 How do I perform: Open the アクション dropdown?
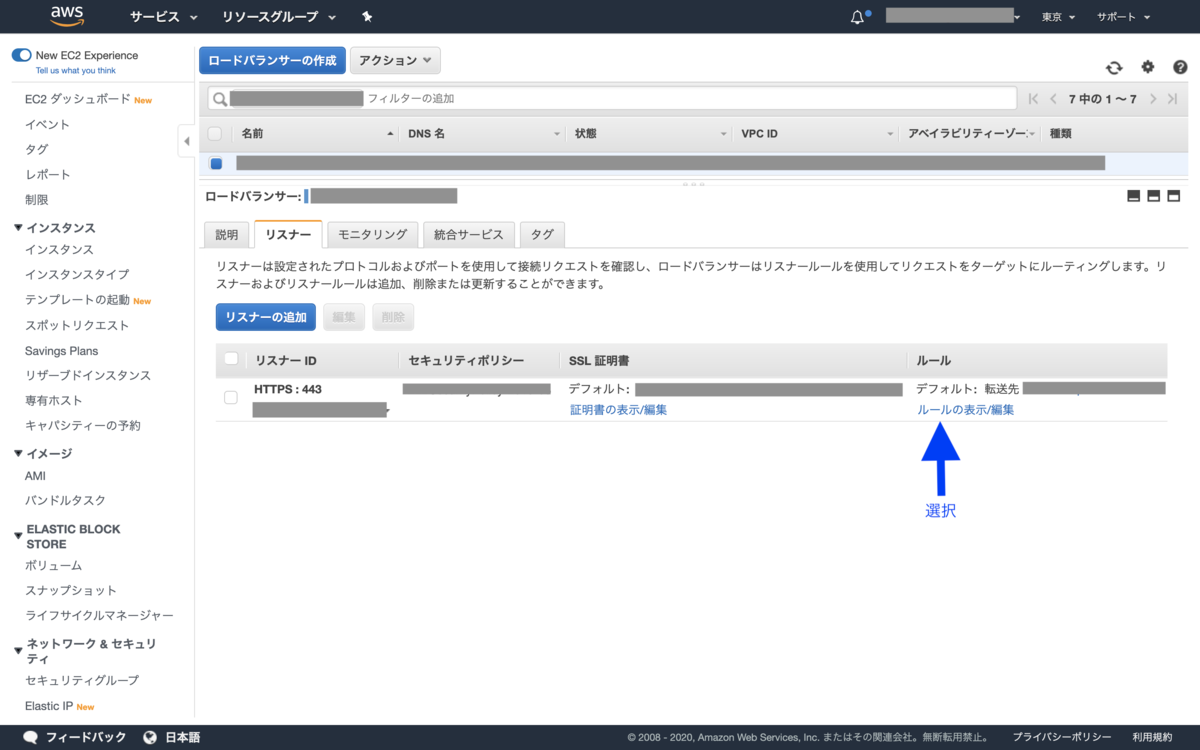tap(395, 60)
